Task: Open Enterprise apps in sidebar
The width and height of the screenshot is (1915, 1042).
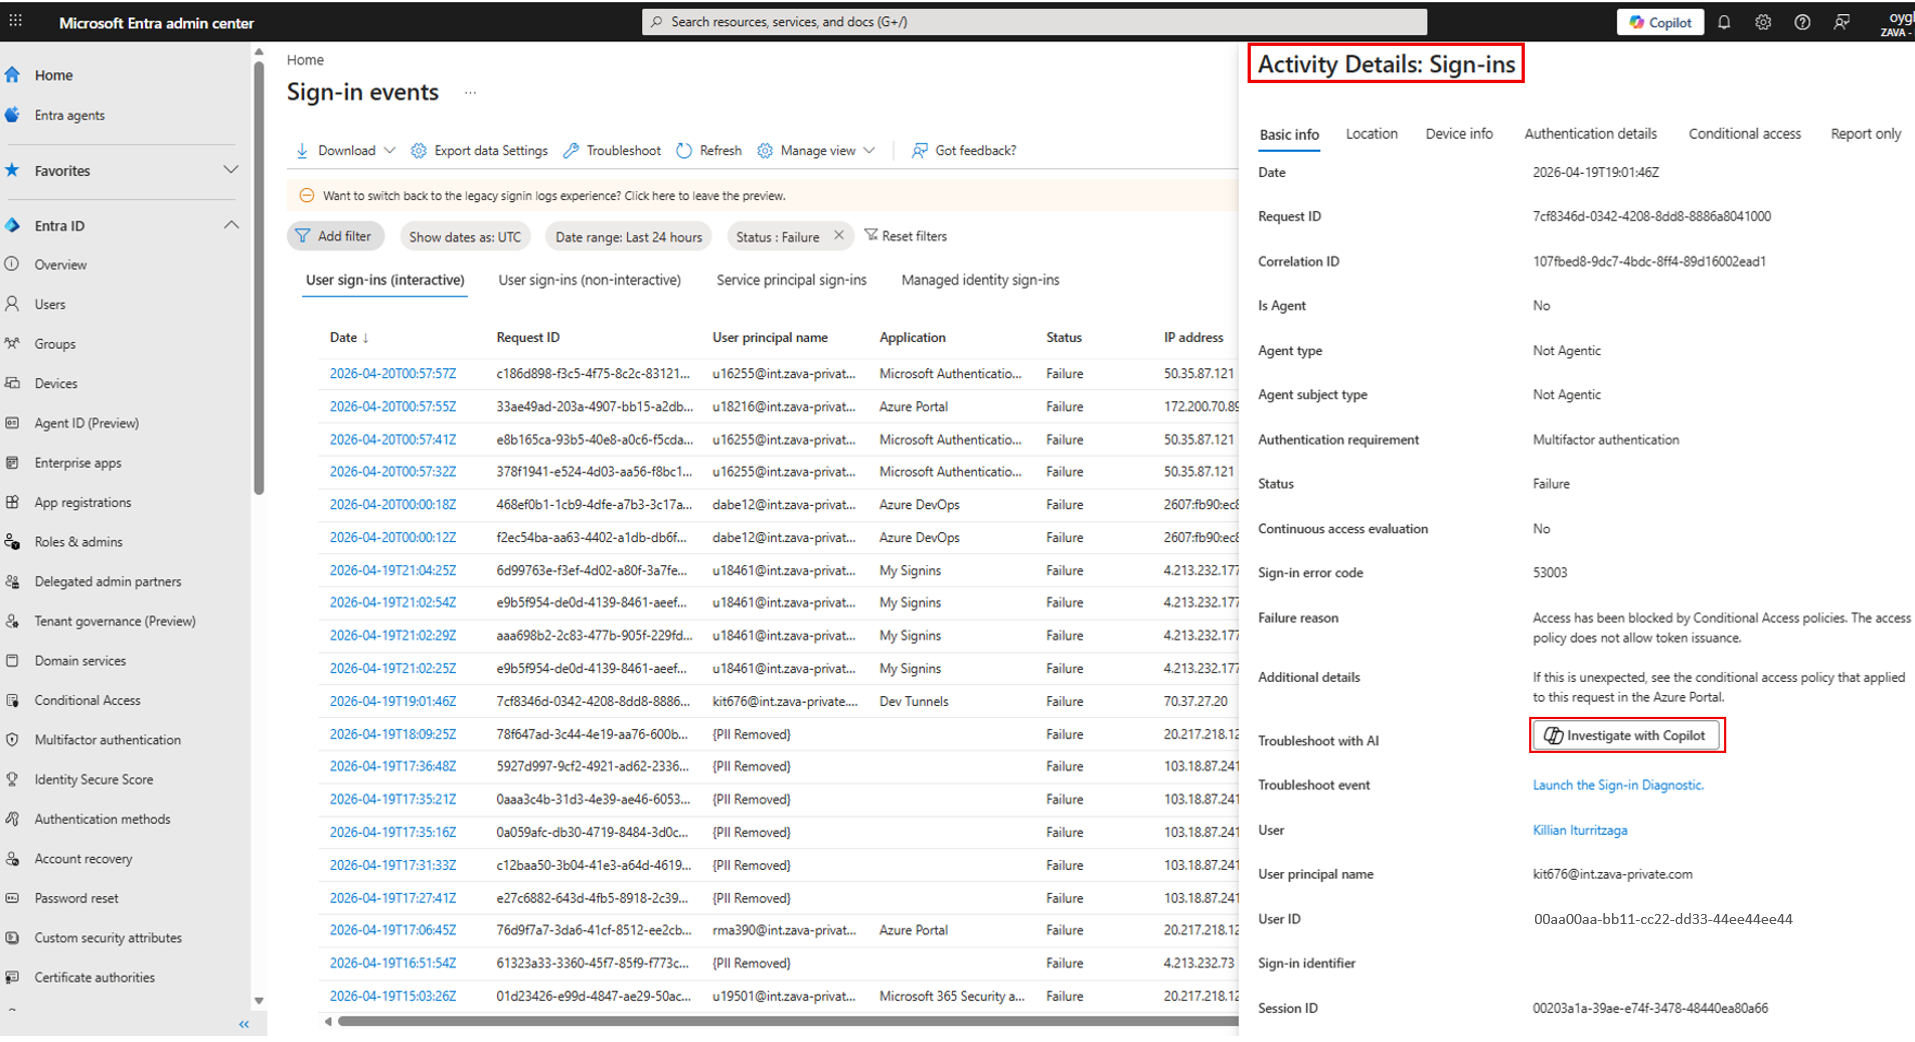Action: [78, 463]
